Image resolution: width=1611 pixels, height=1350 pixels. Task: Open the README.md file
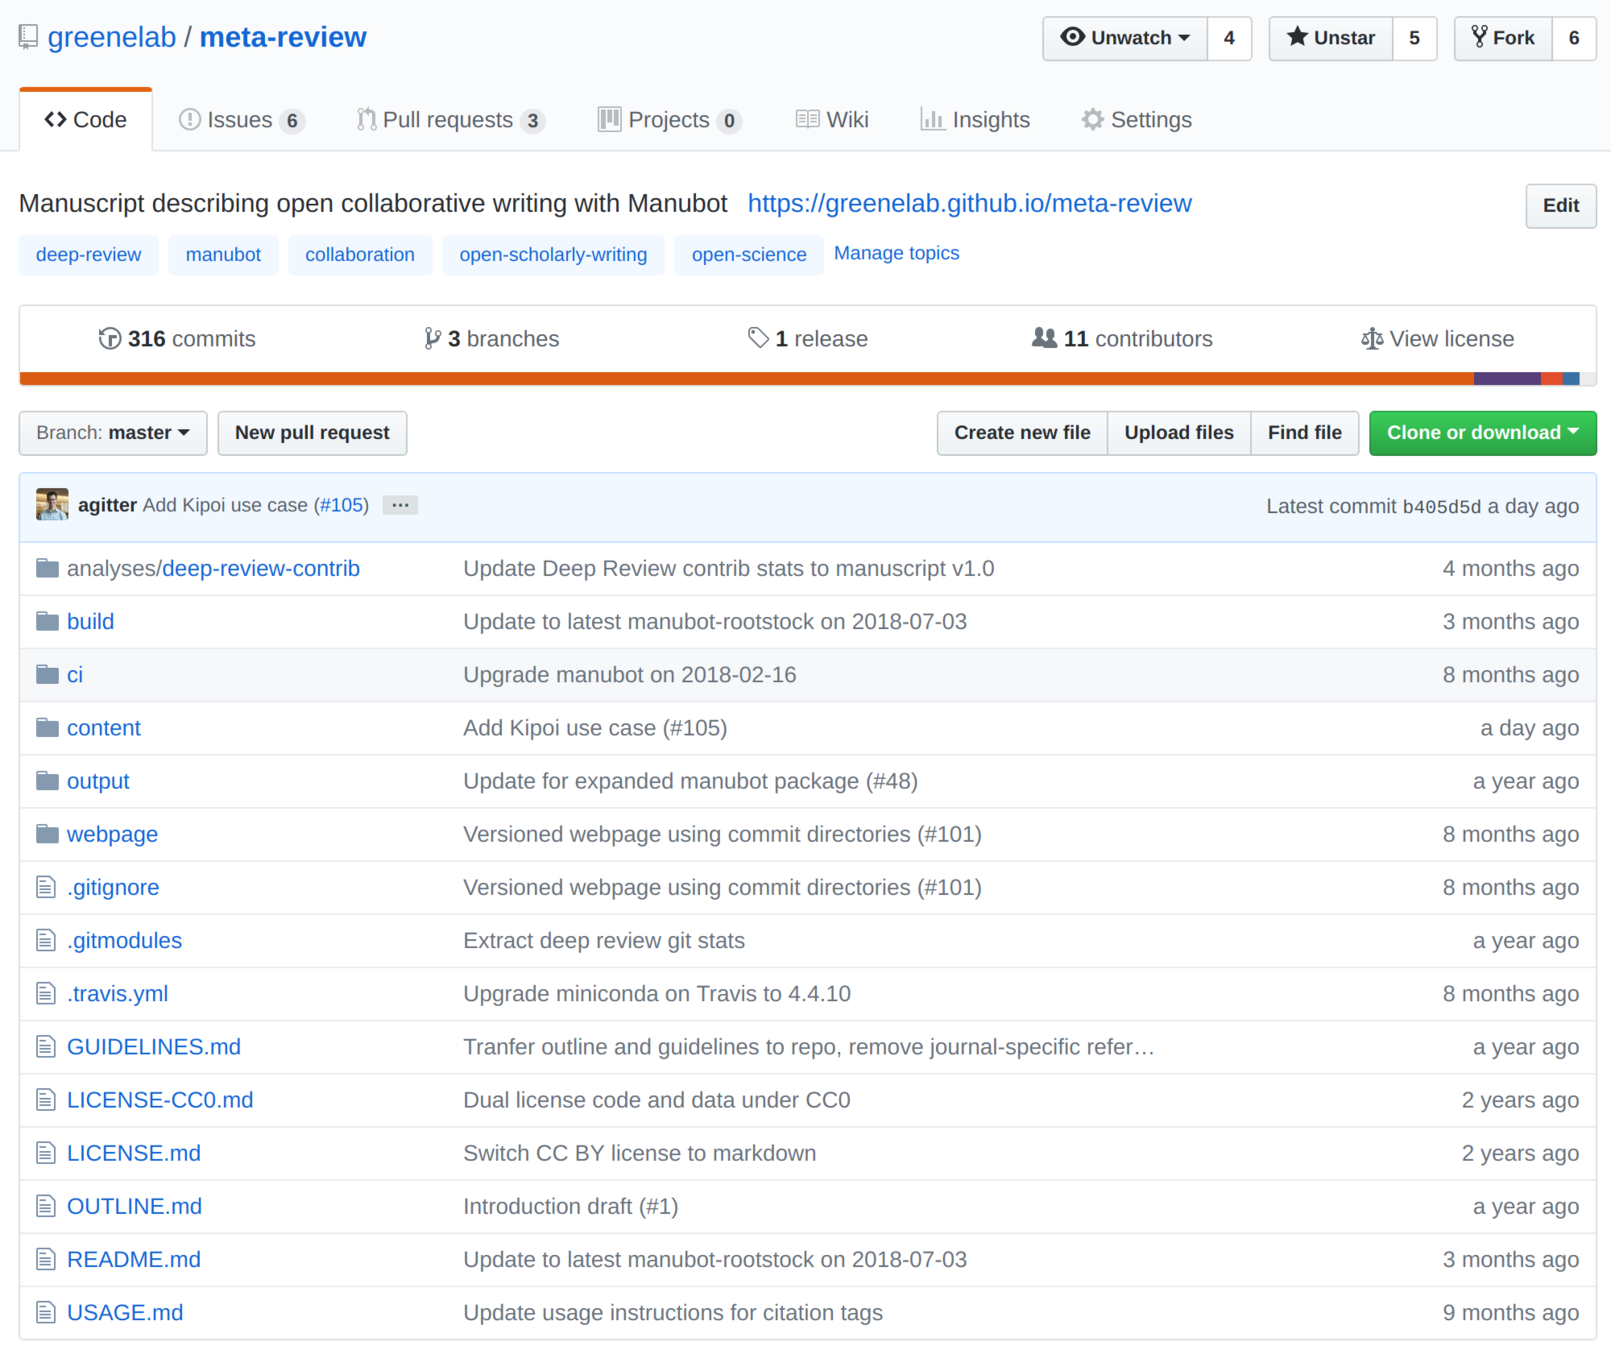click(134, 1260)
